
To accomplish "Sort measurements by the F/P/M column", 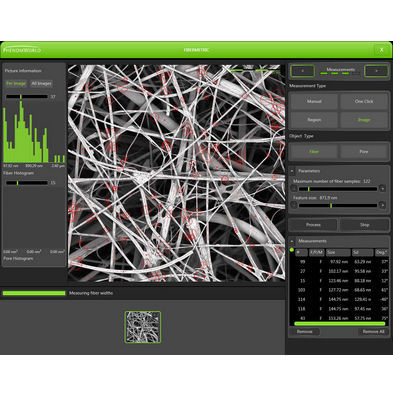I will point(317,253).
